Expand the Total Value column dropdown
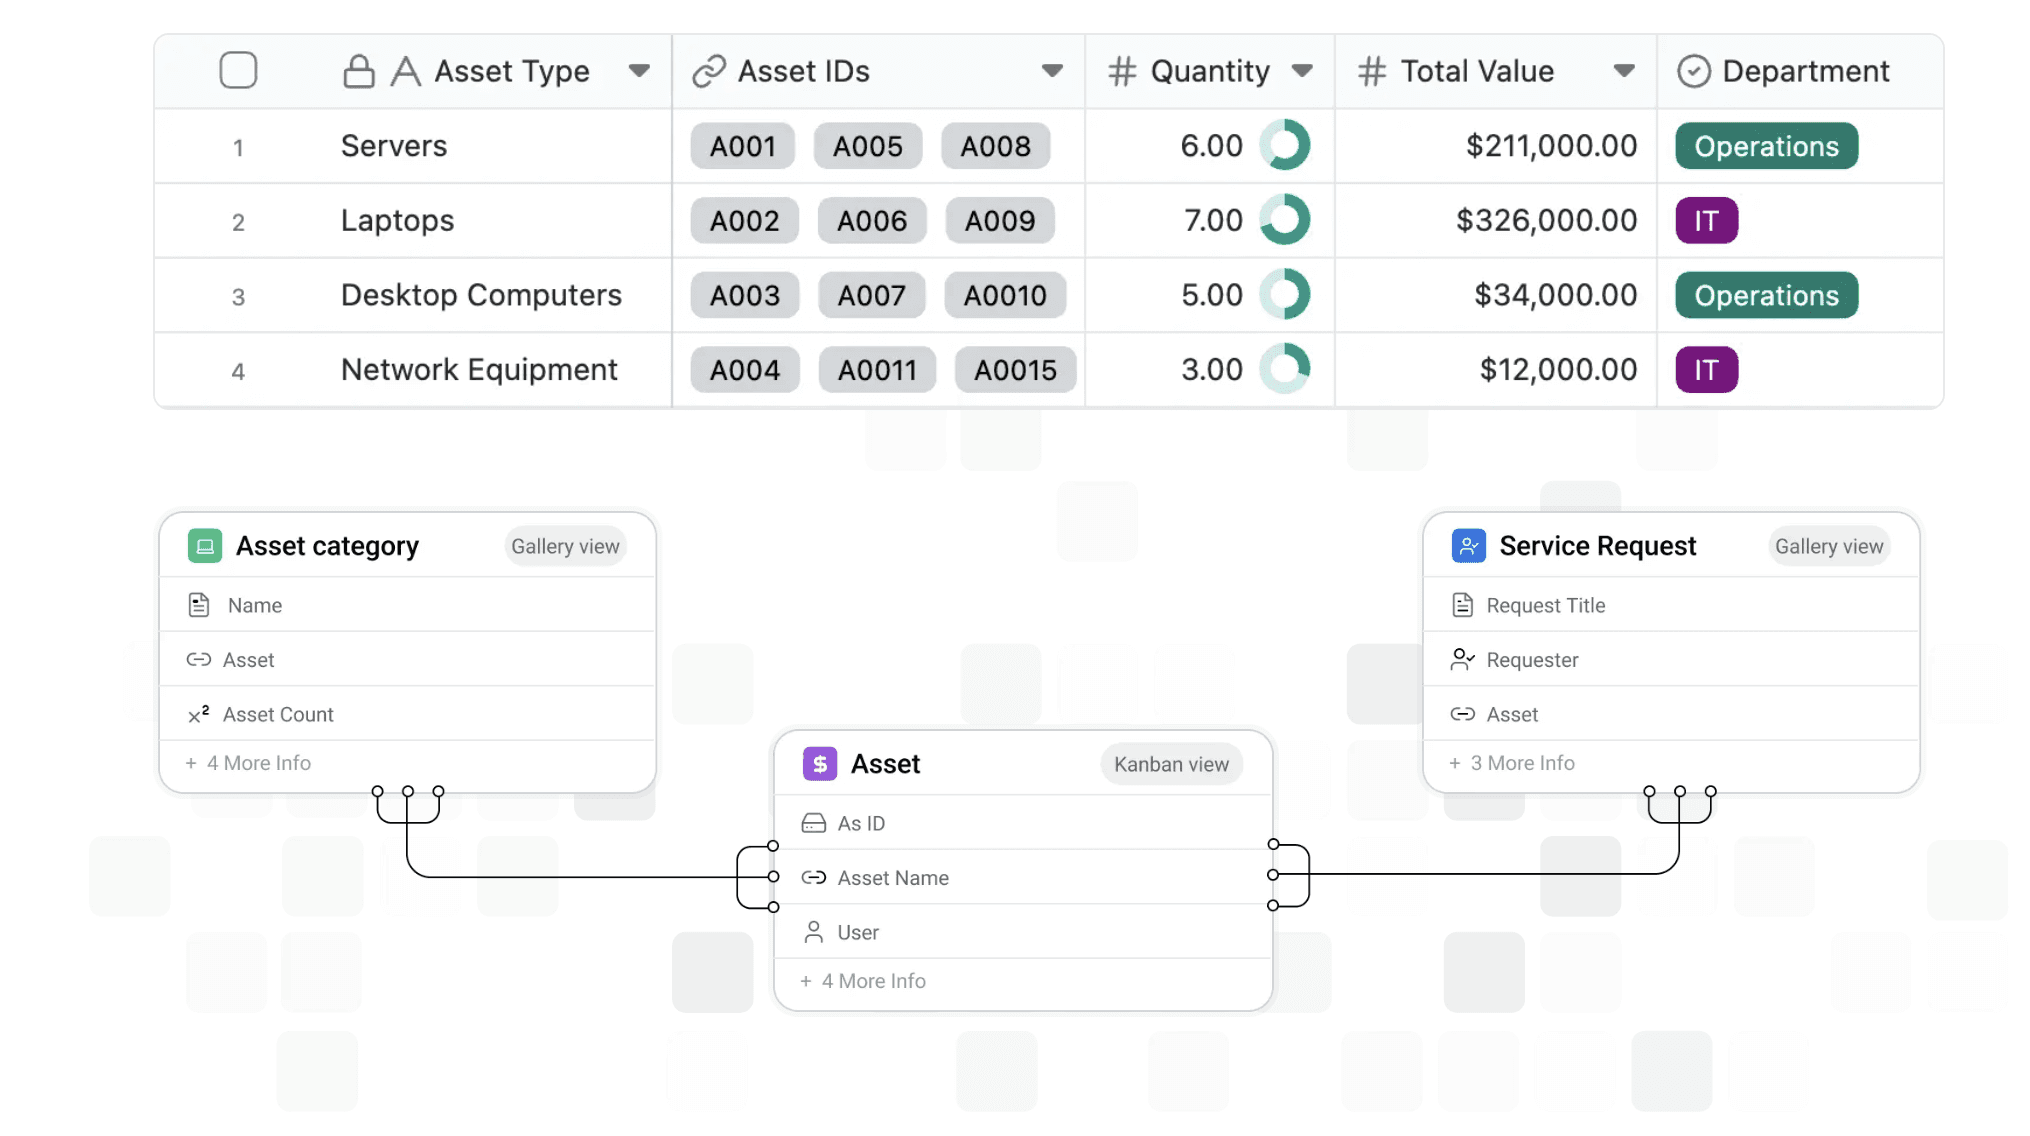2030x1136 pixels. coord(1624,71)
